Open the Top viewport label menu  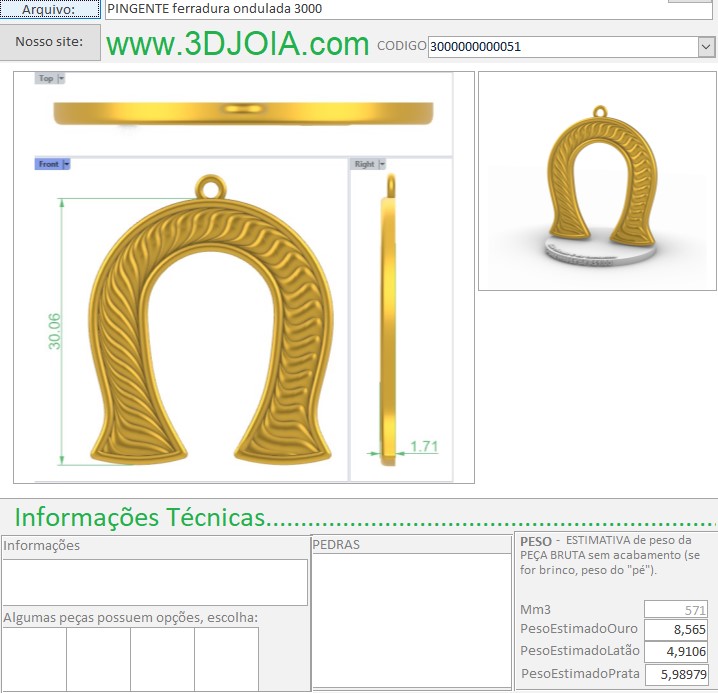[x=61, y=78]
